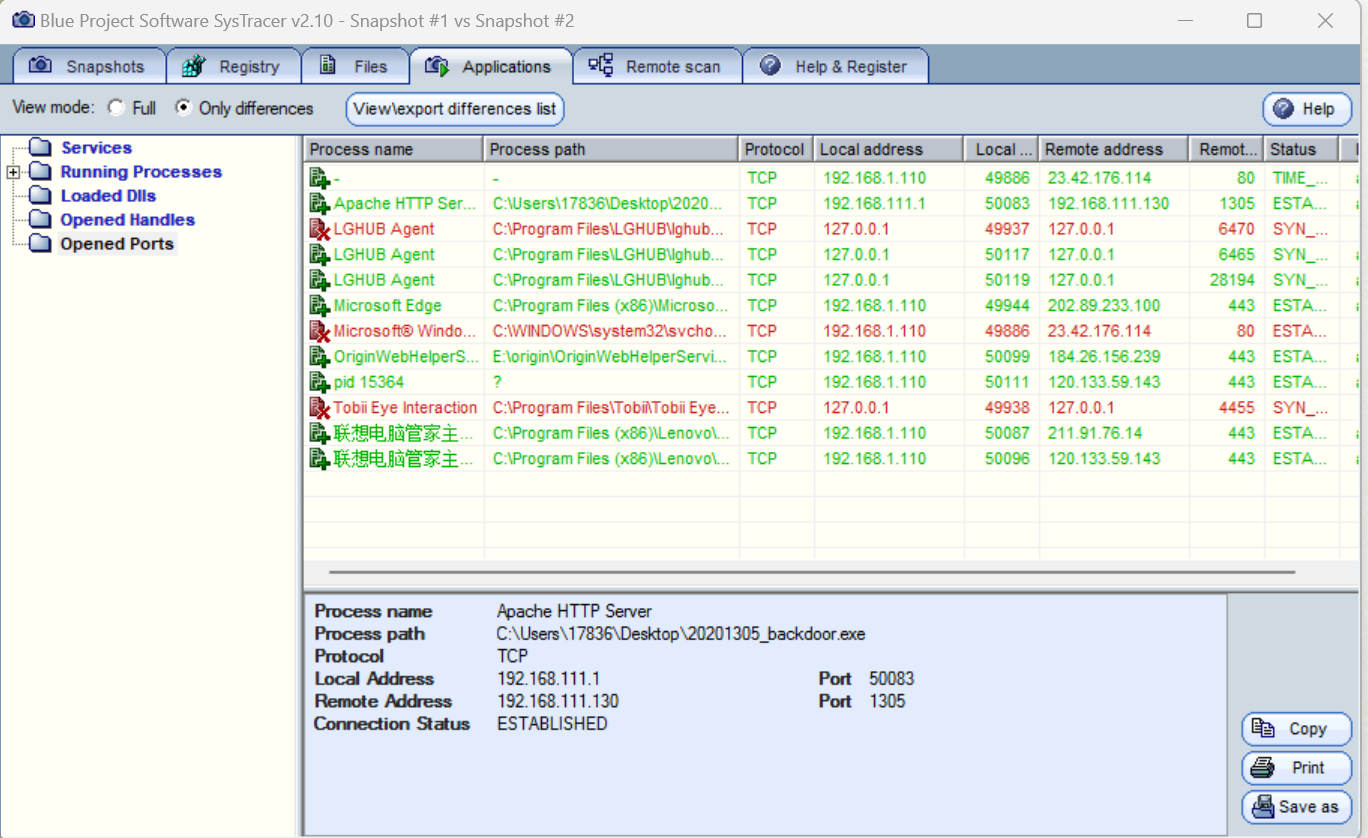Screen dimensions: 1368x838
Task: Click the removed icon beside Tobii Eye Interaction row
Action: coord(319,408)
